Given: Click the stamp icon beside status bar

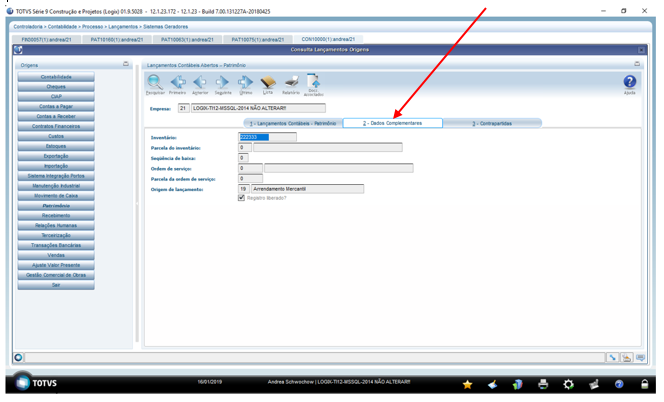Looking at the screenshot, I should tap(626, 358).
